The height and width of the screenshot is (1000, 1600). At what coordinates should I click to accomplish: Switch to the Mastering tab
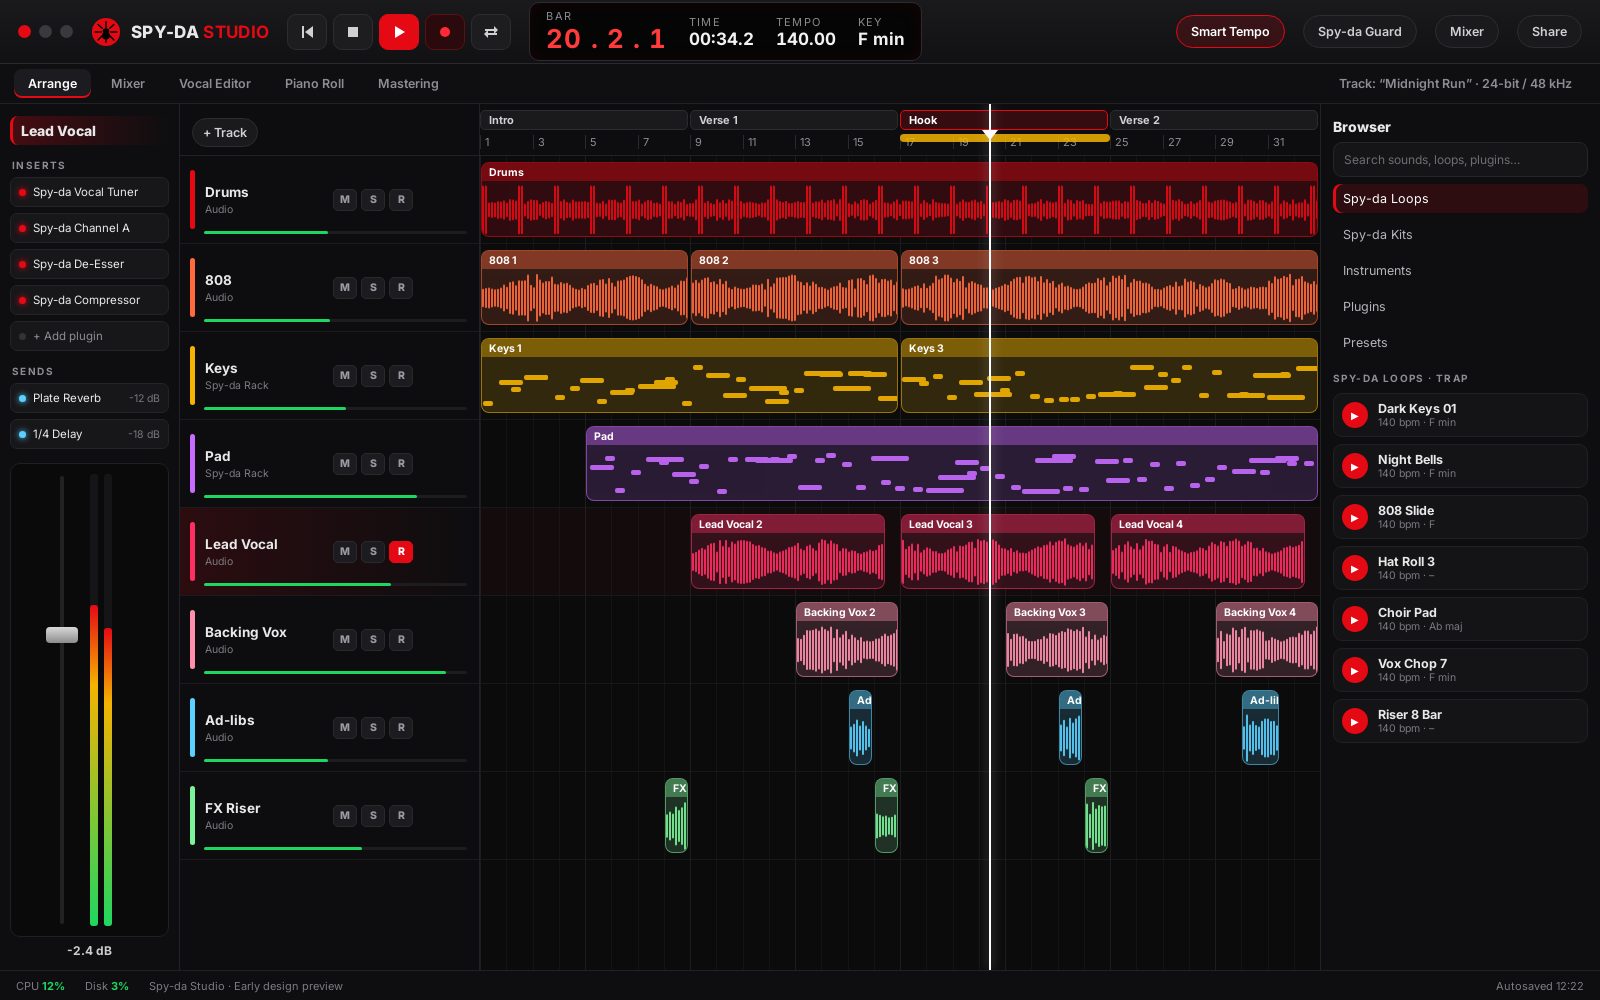point(408,84)
